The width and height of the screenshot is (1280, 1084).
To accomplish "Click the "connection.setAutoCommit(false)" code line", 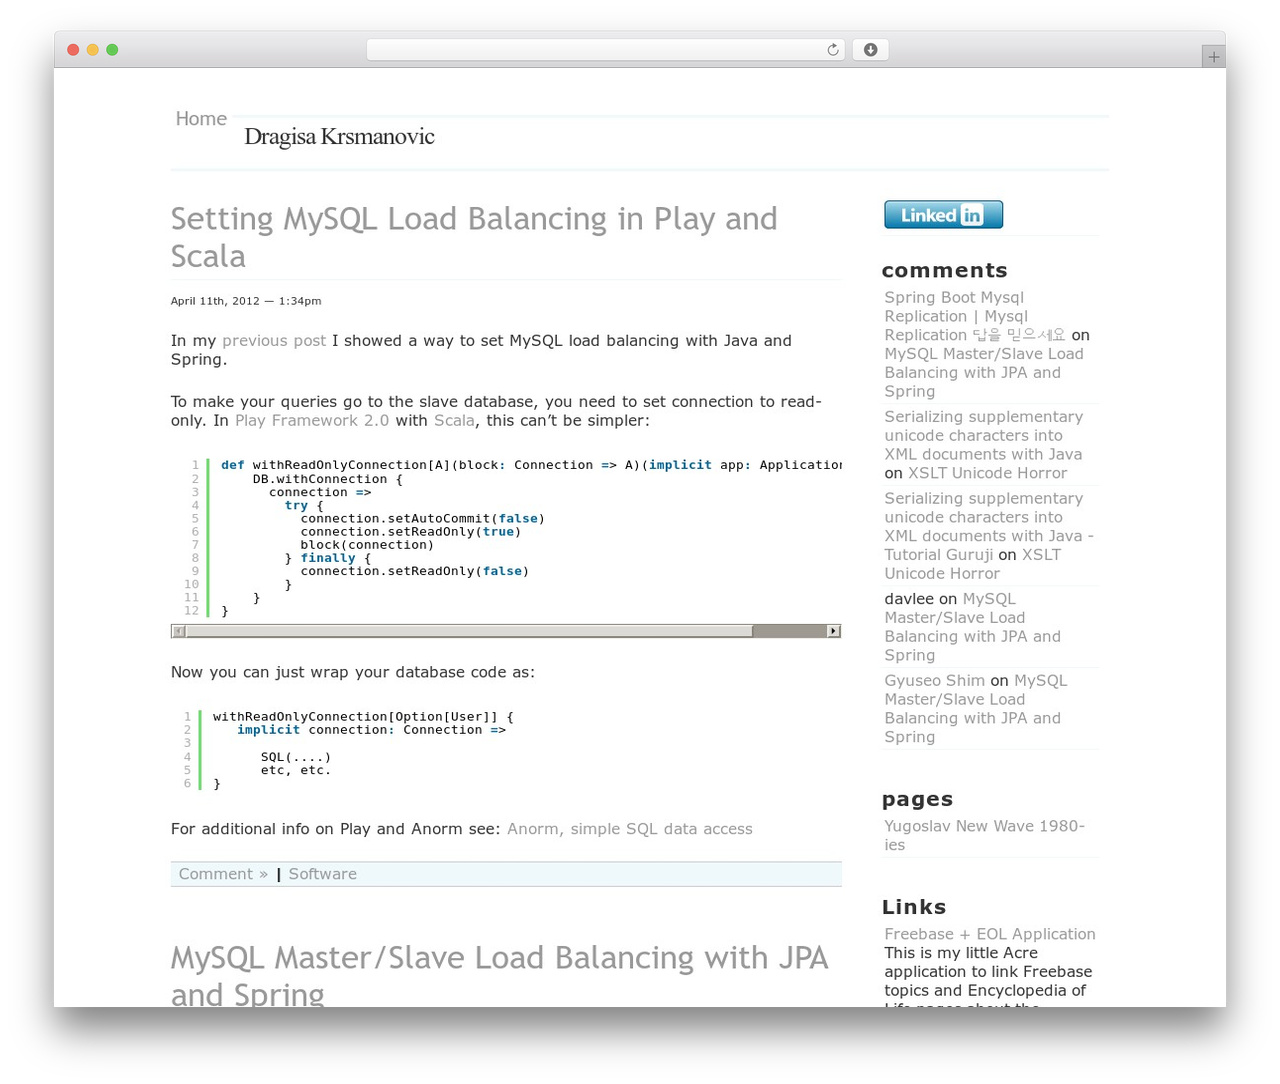I will [x=422, y=518].
